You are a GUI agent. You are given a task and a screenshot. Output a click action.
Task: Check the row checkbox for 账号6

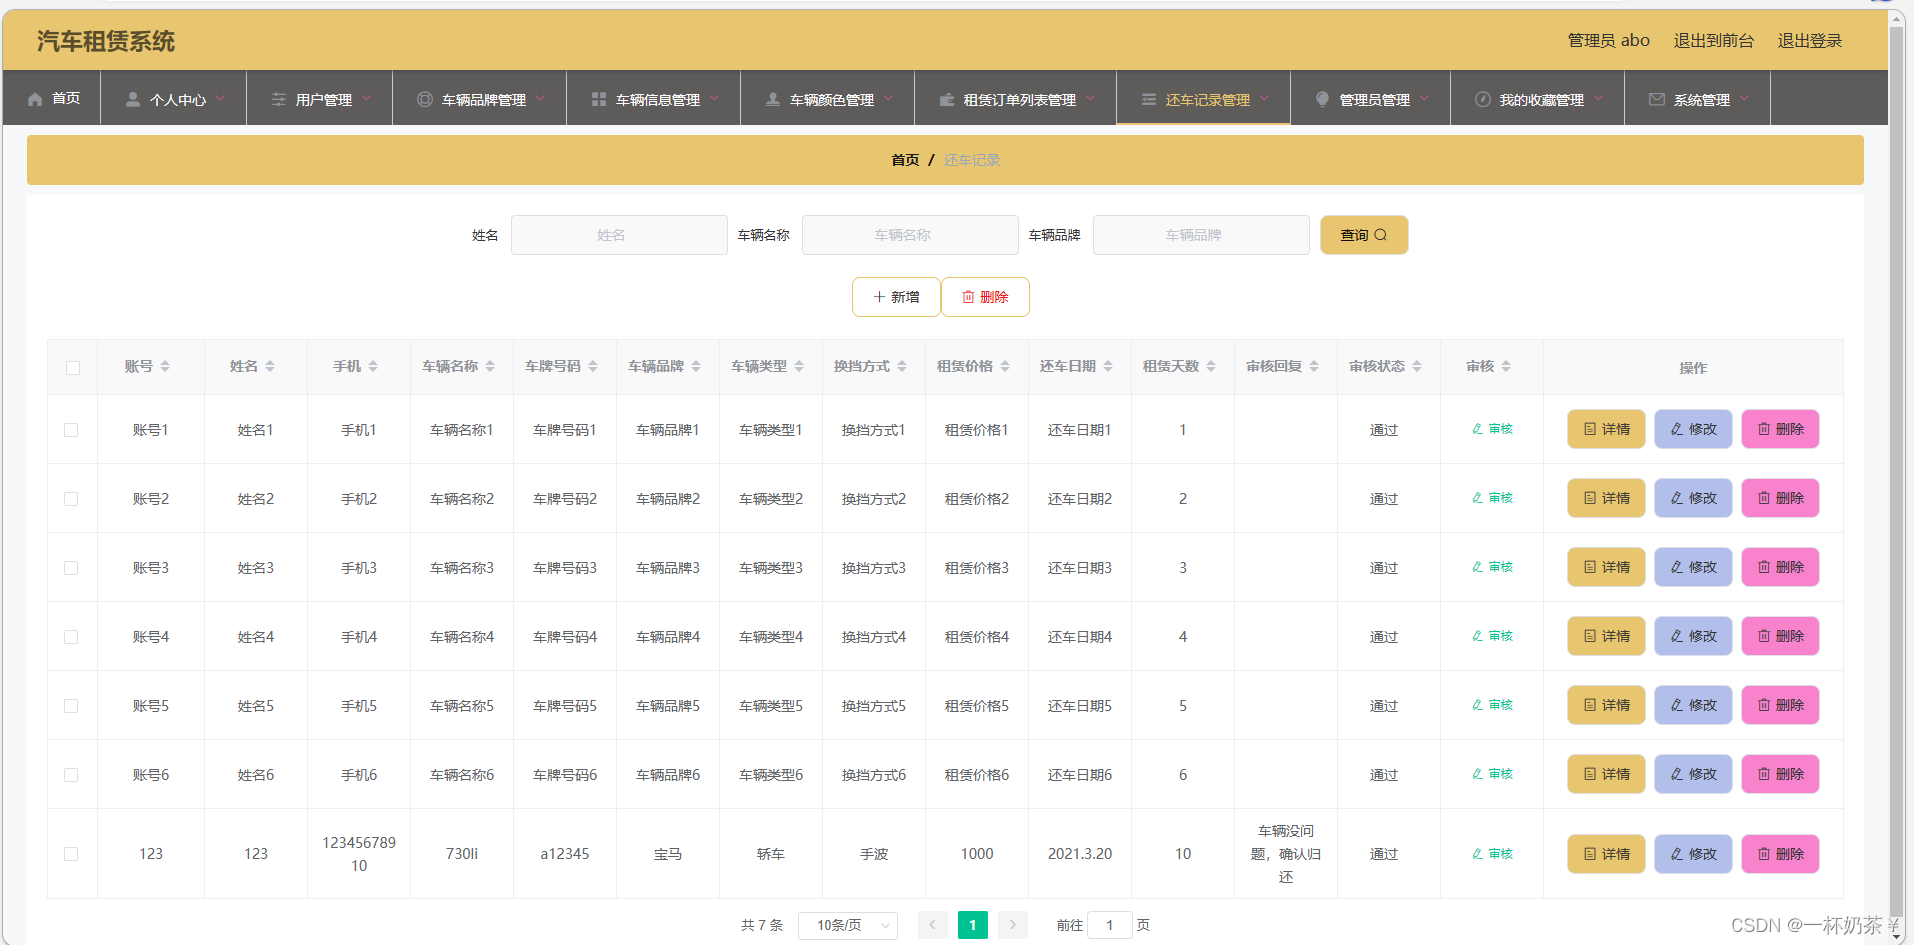point(71,775)
